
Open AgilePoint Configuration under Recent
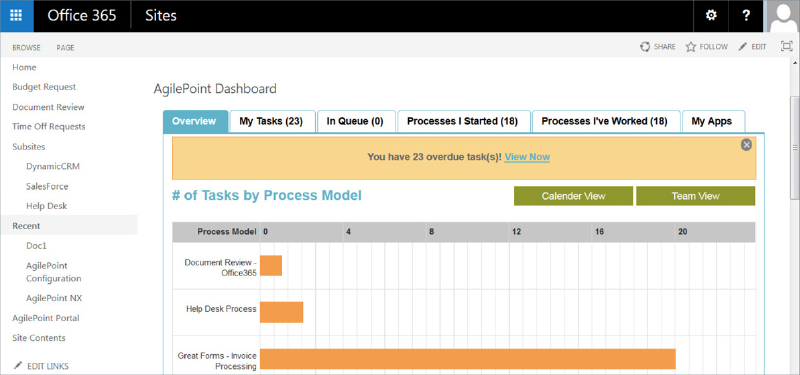[54, 272]
